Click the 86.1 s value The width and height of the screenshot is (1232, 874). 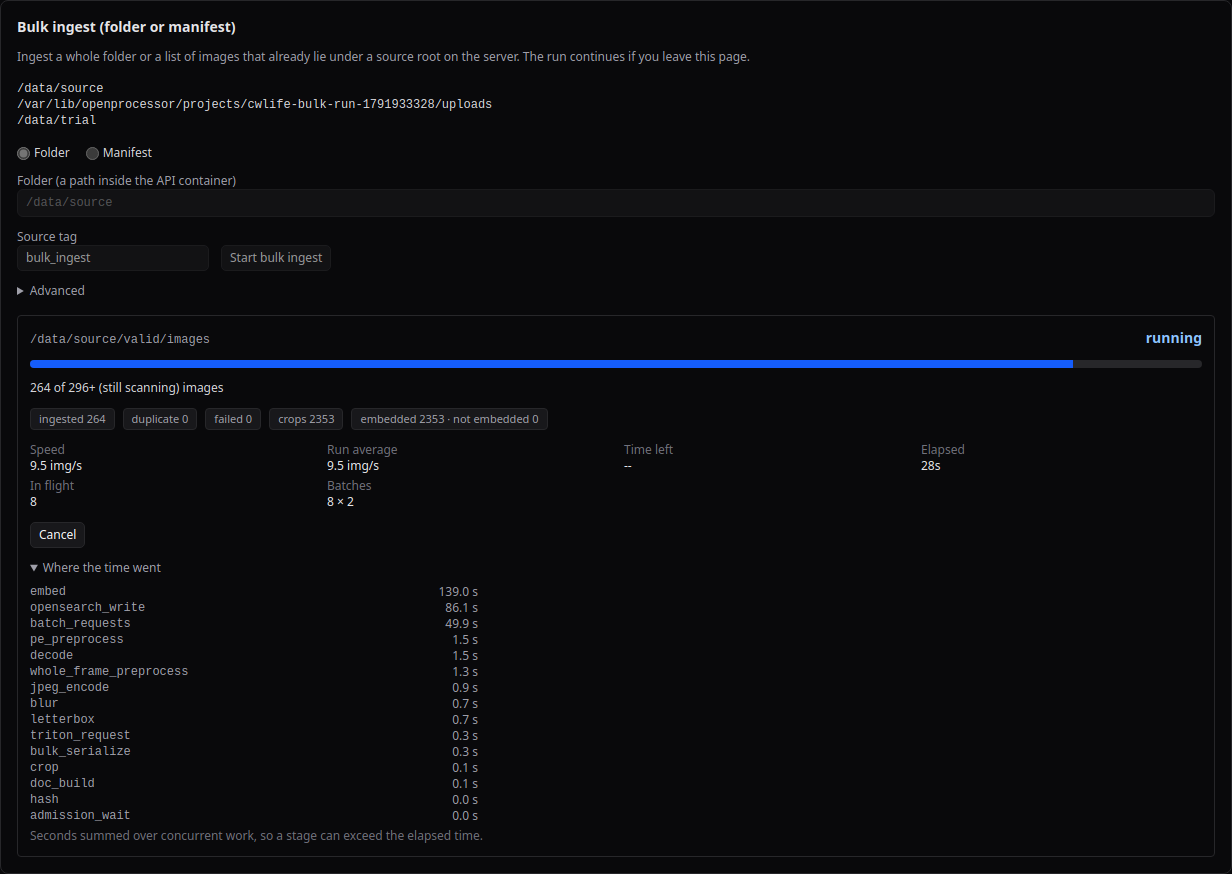click(x=461, y=608)
